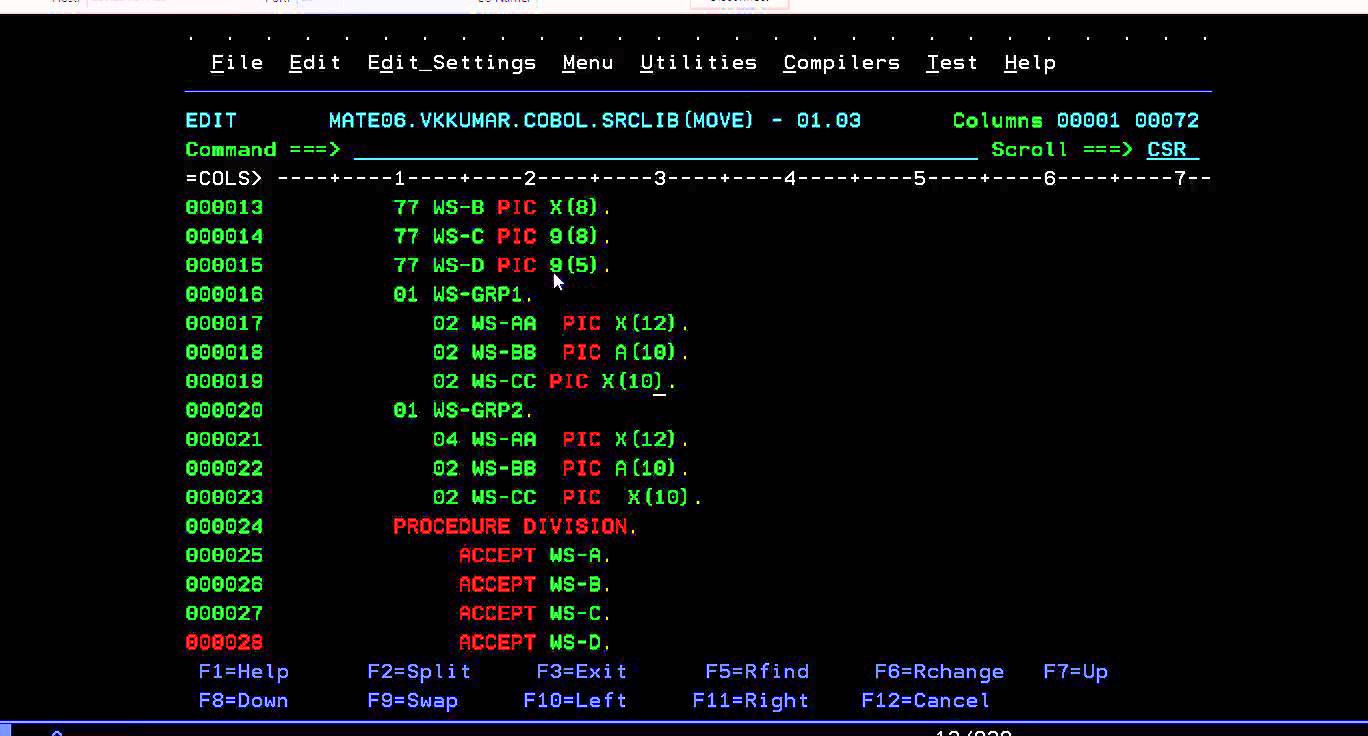Activate F1=Help function key
The height and width of the screenshot is (736, 1368).
click(243, 671)
